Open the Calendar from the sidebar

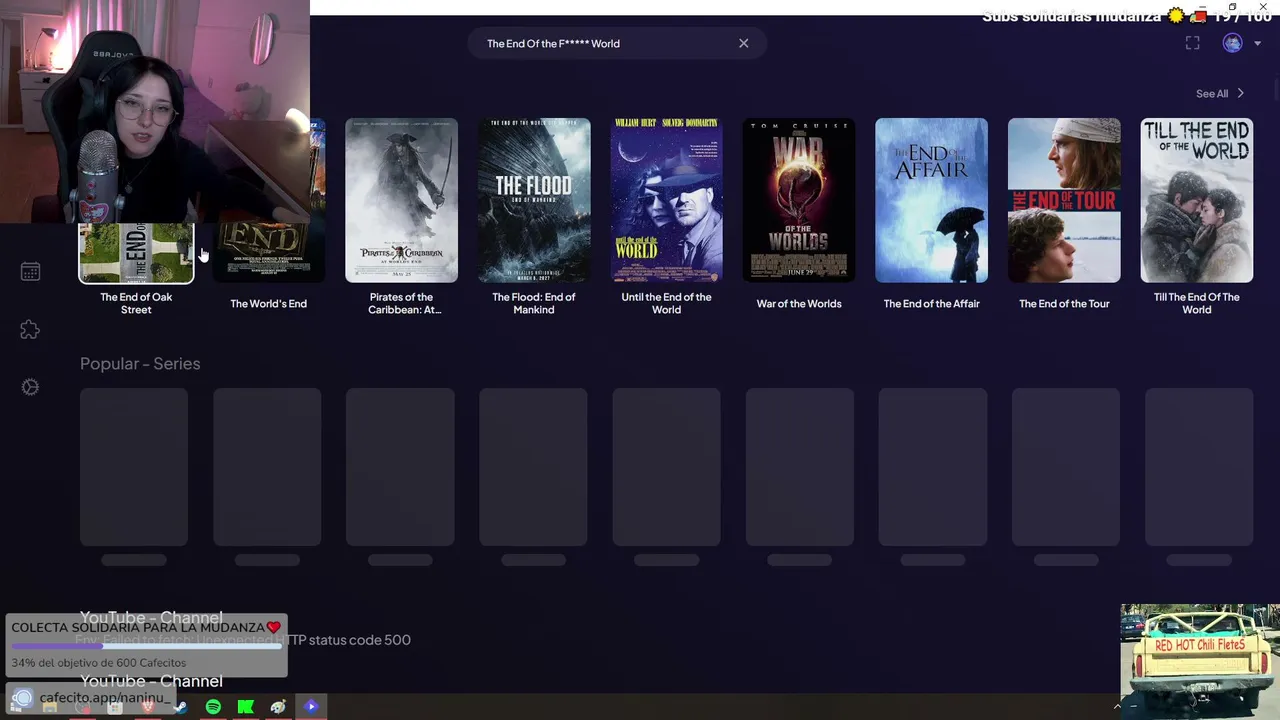(30, 272)
